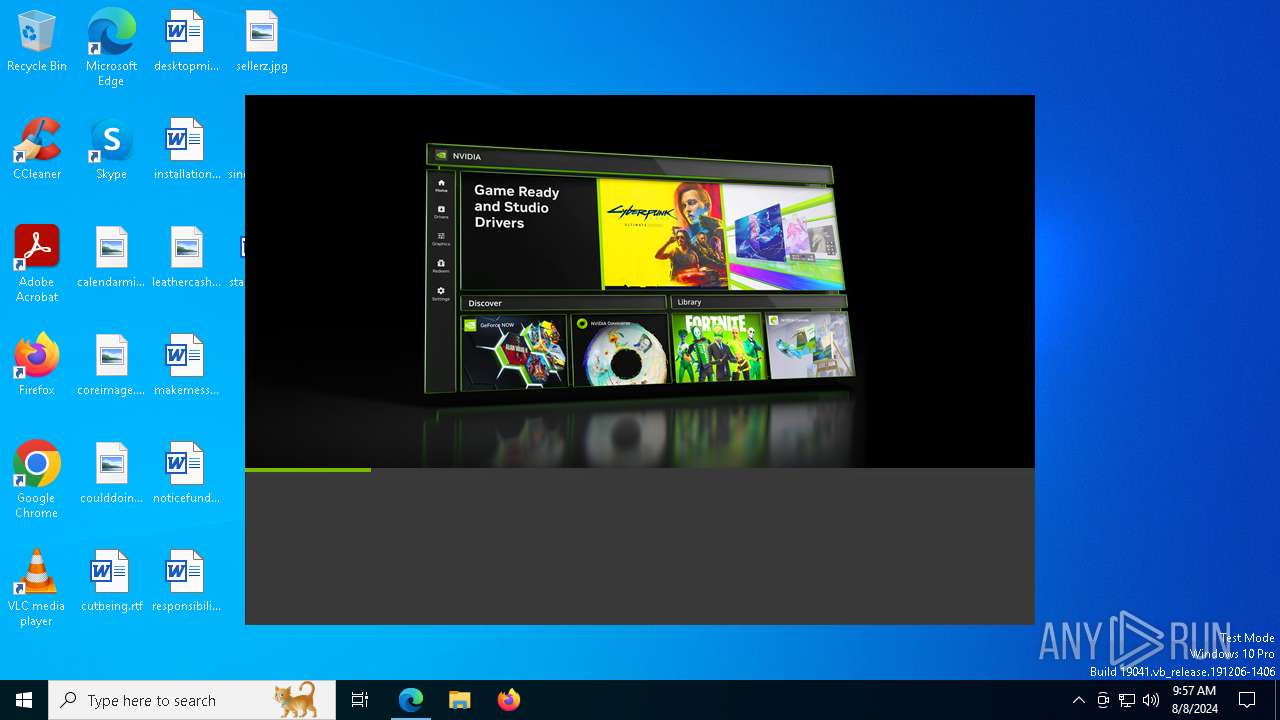
Task: Select the makemess... Word document
Action: (x=186, y=366)
